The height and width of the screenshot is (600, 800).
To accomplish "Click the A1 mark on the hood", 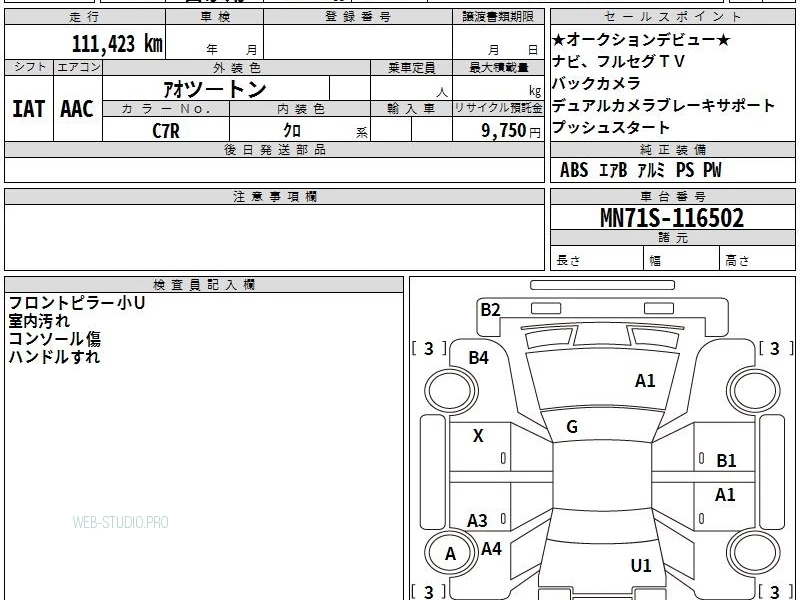I will coord(645,381).
